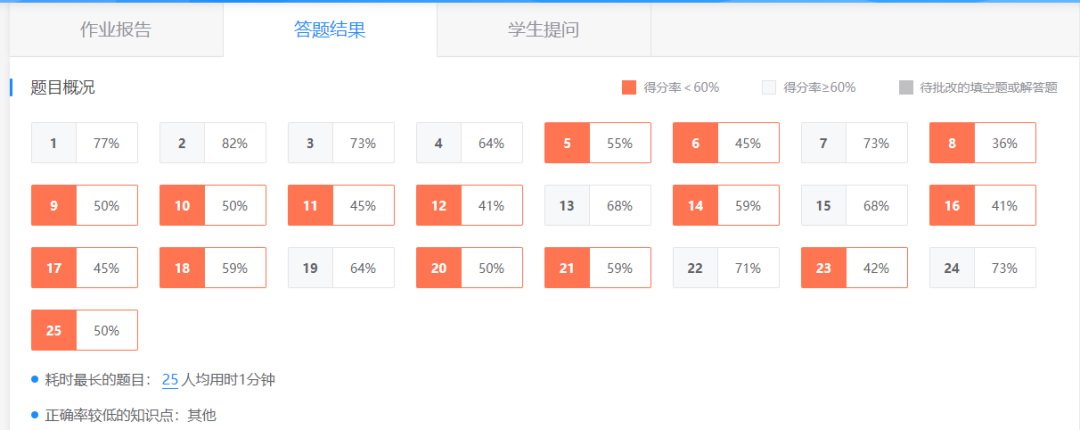This screenshot has width=1080, height=430.
Task: View question 19 with 64% score
Action: [341, 268]
